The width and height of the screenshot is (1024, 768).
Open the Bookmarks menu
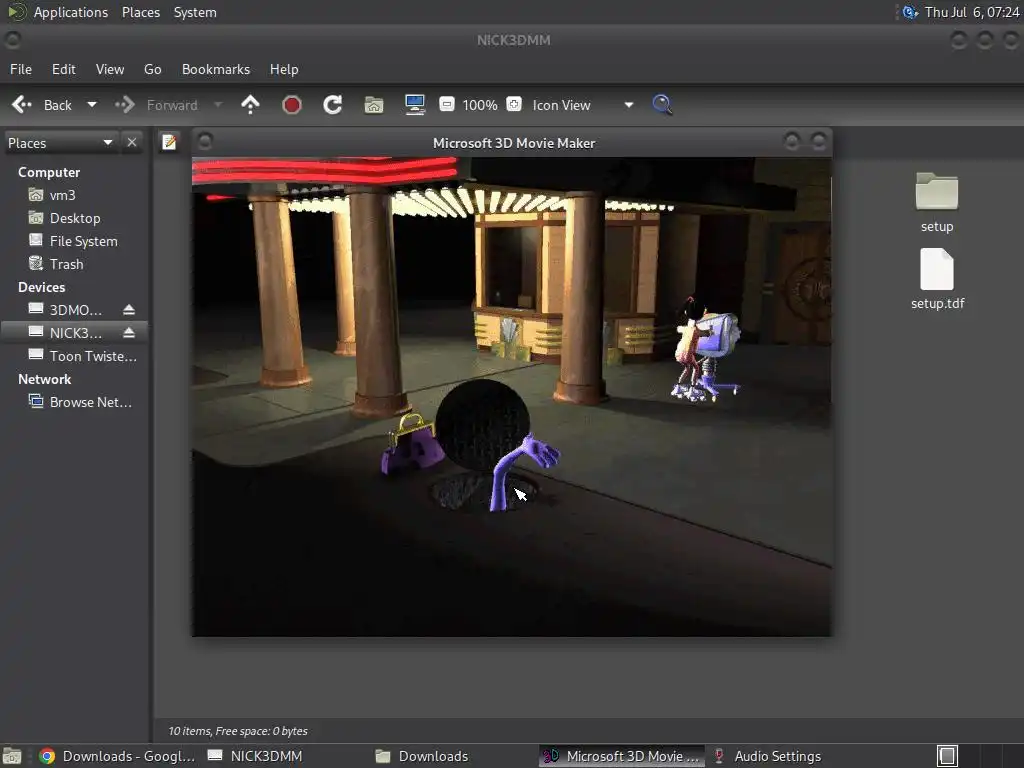coord(216,69)
